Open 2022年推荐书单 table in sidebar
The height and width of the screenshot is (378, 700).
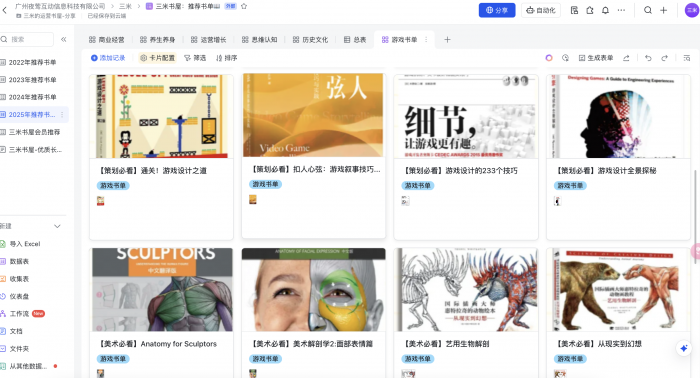click(x=33, y=62)
